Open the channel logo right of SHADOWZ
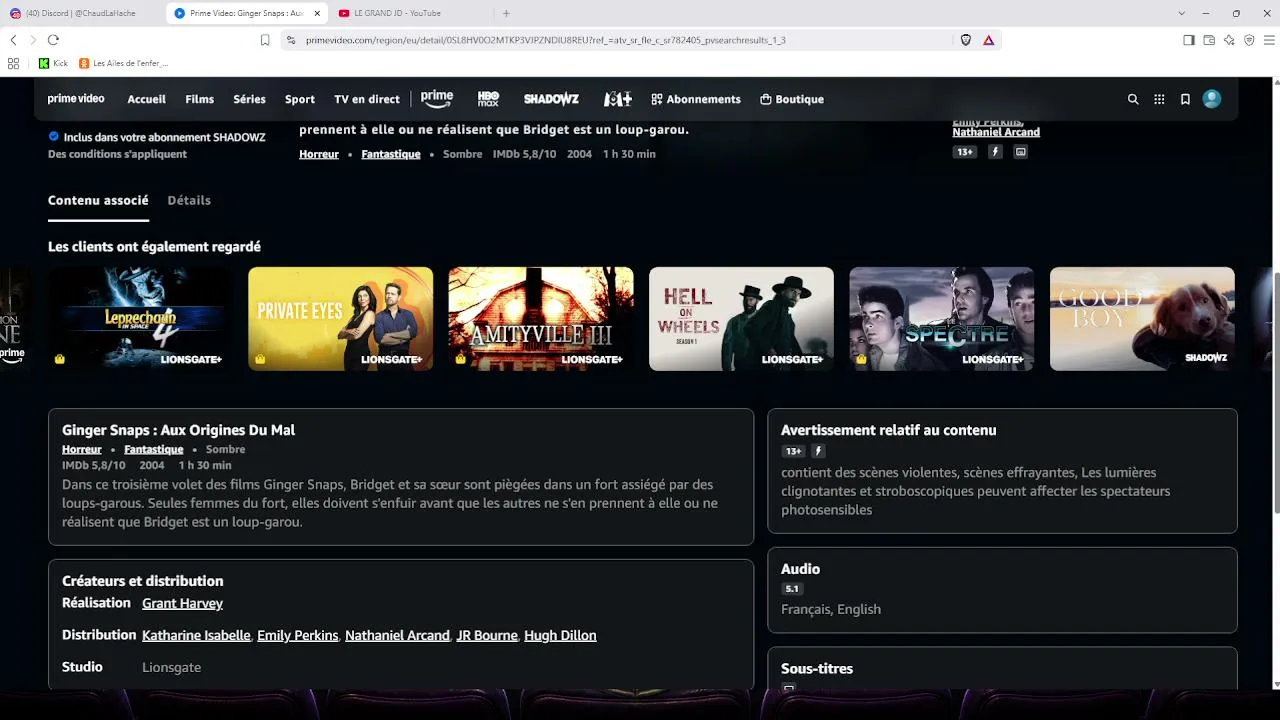 [617, 99]
